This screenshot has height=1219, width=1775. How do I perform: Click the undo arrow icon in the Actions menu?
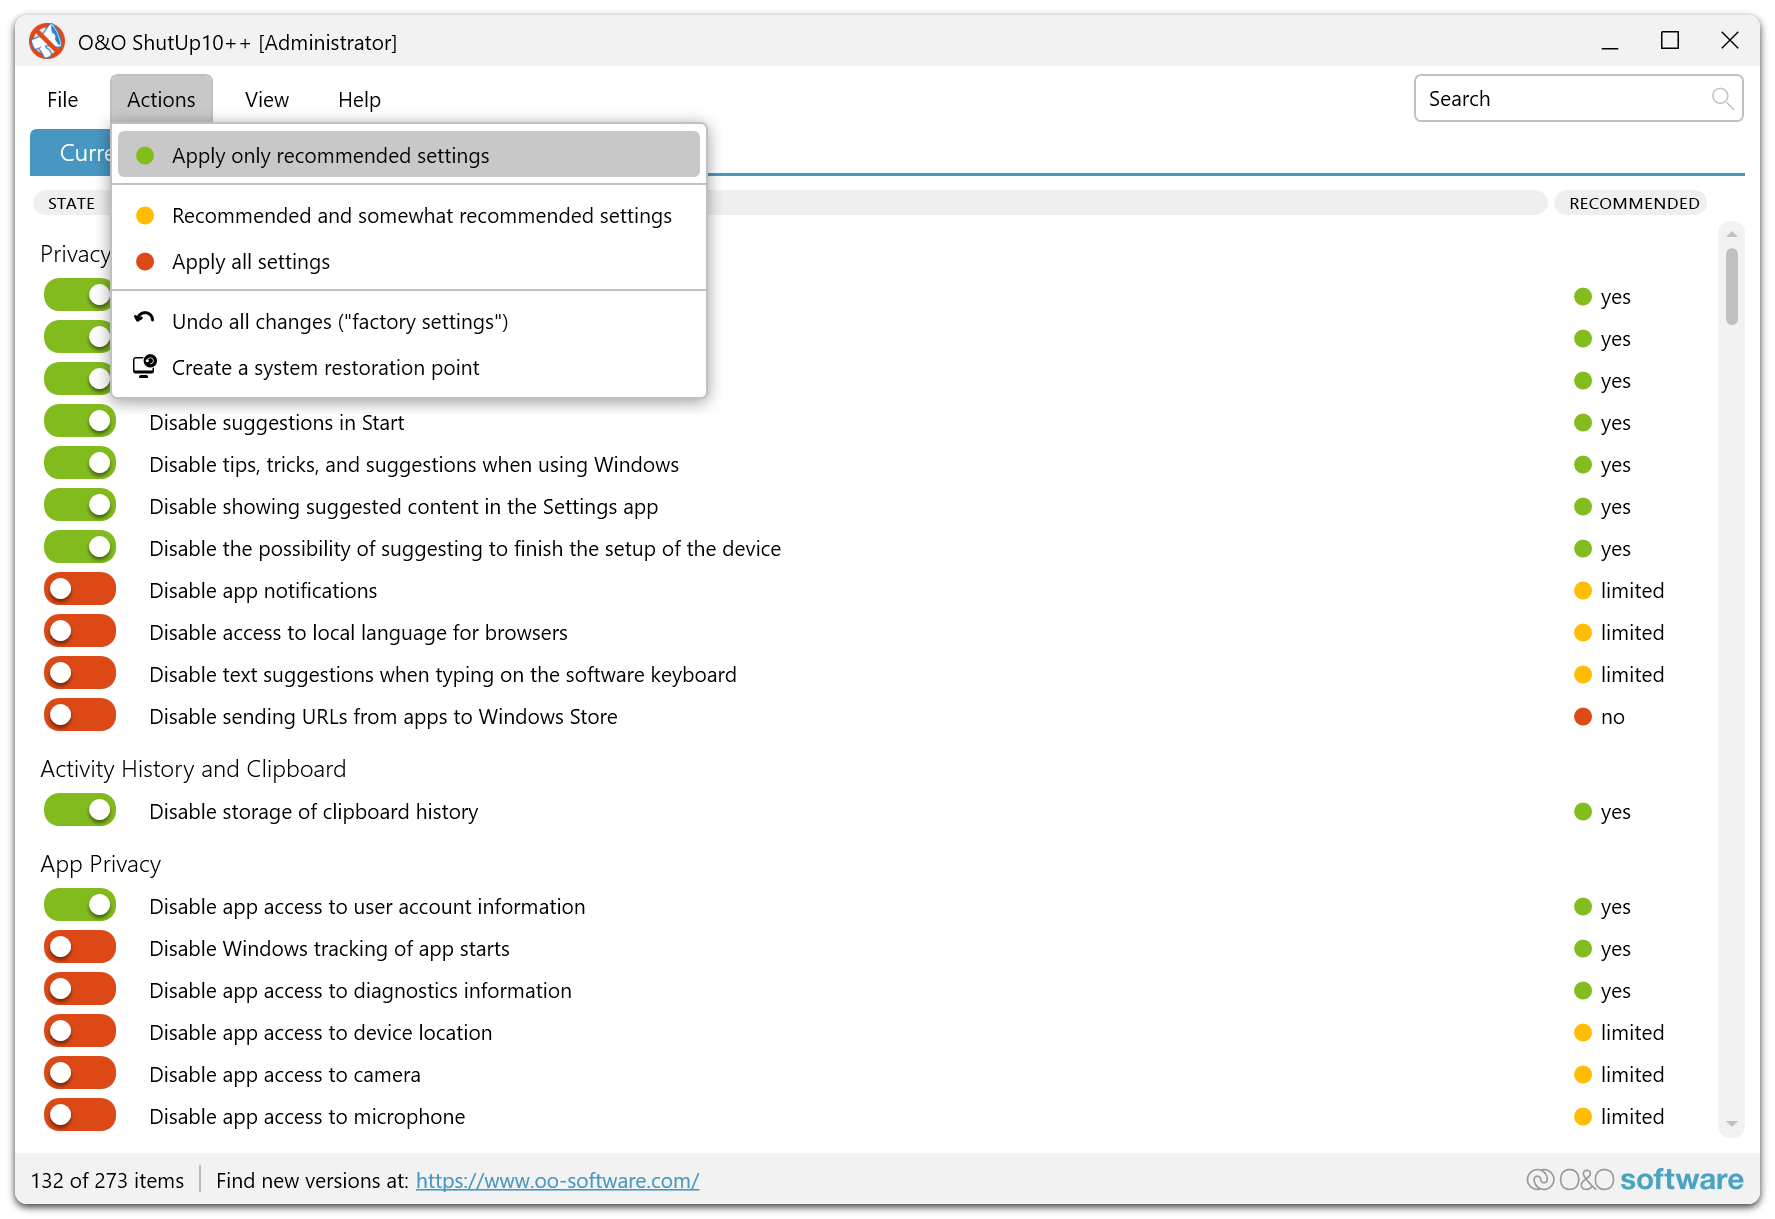click(144, 319)
